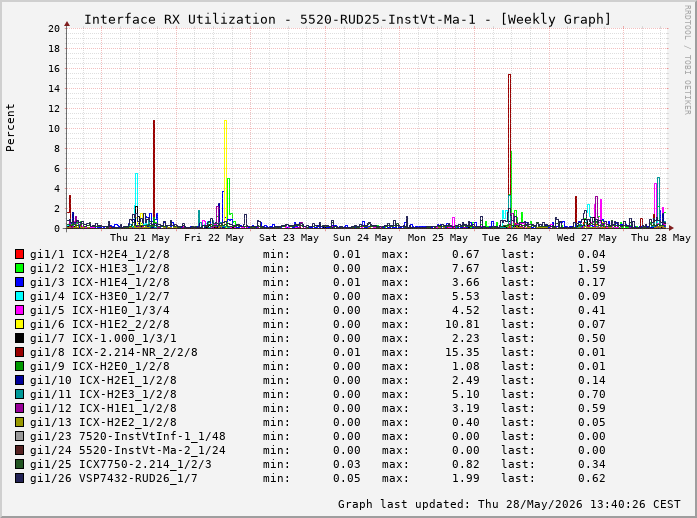The height and width of the screenshot is (518, 697).
Task: Click the y-axis tick label 10
Action: click(x=54, y=128)
